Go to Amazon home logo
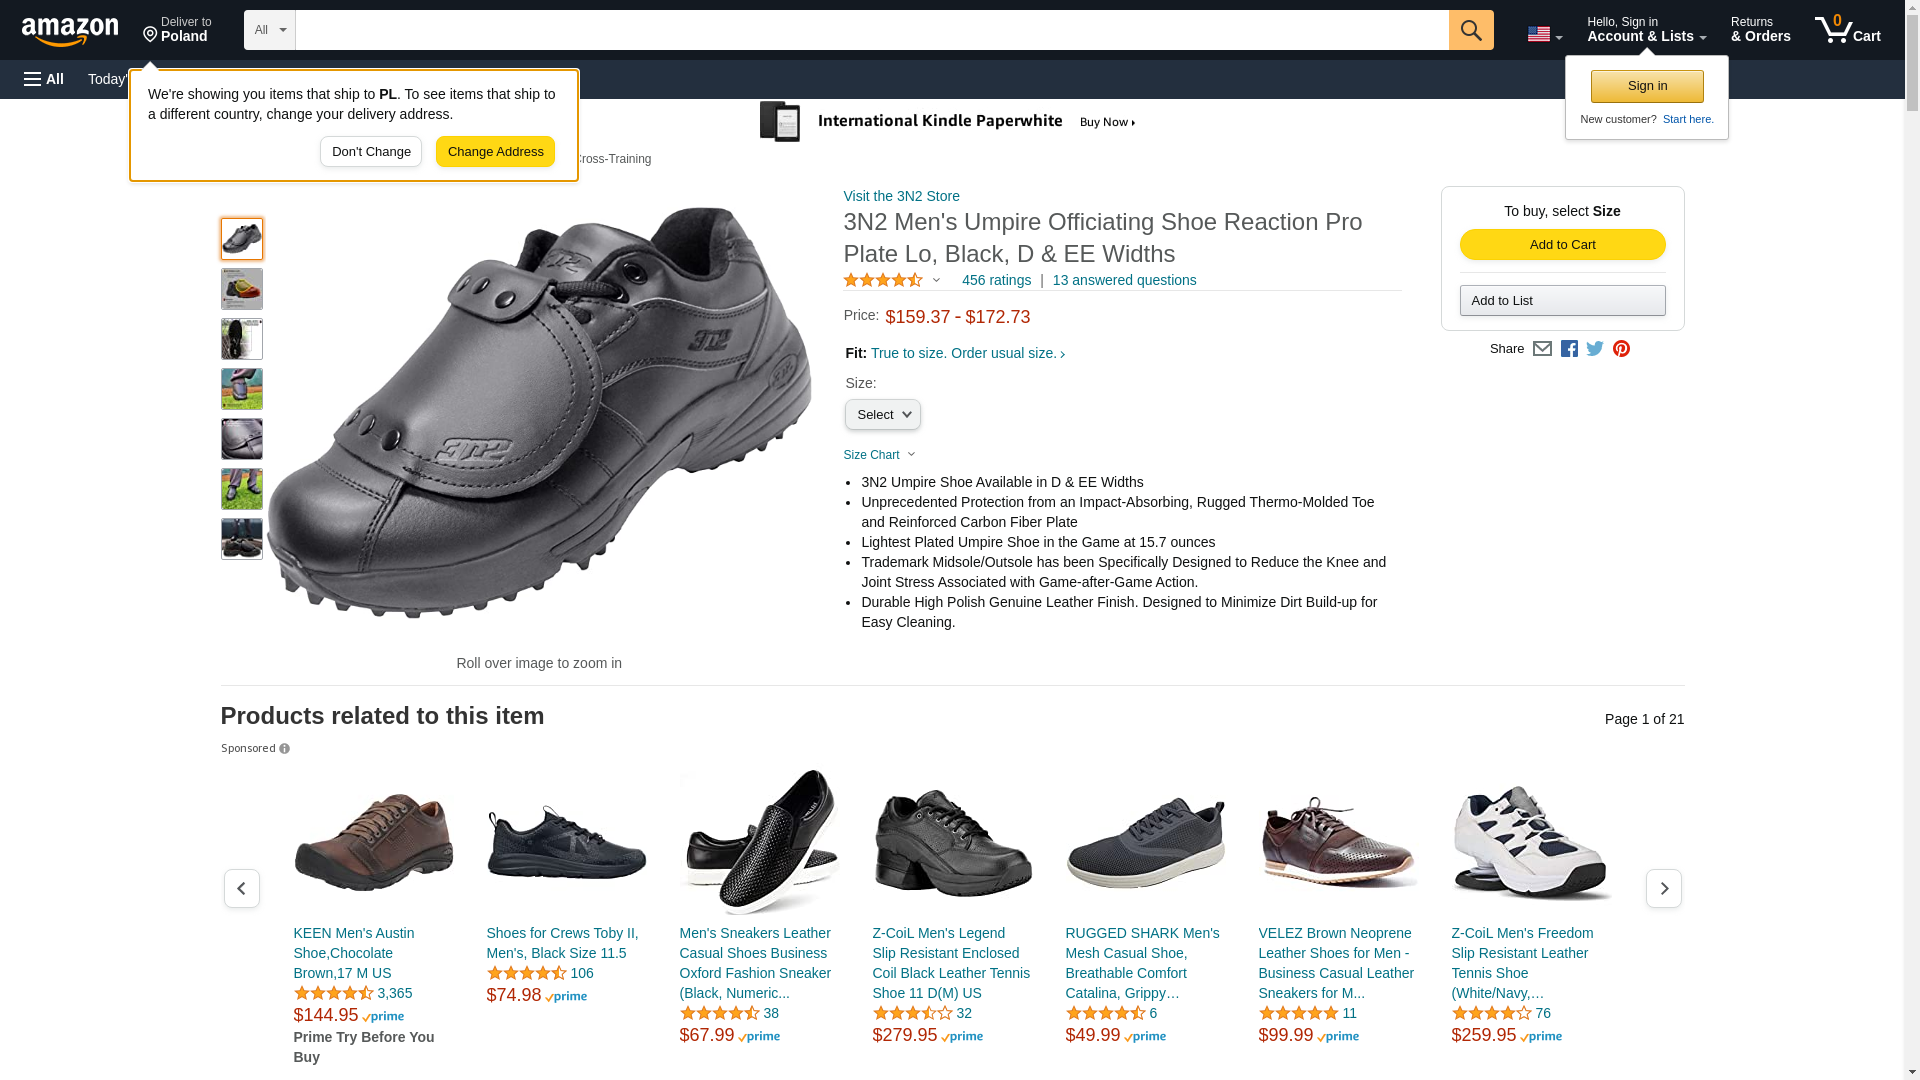This screenshot has height=1080, width=1920. pyautogui.click(x=70, y=31)
